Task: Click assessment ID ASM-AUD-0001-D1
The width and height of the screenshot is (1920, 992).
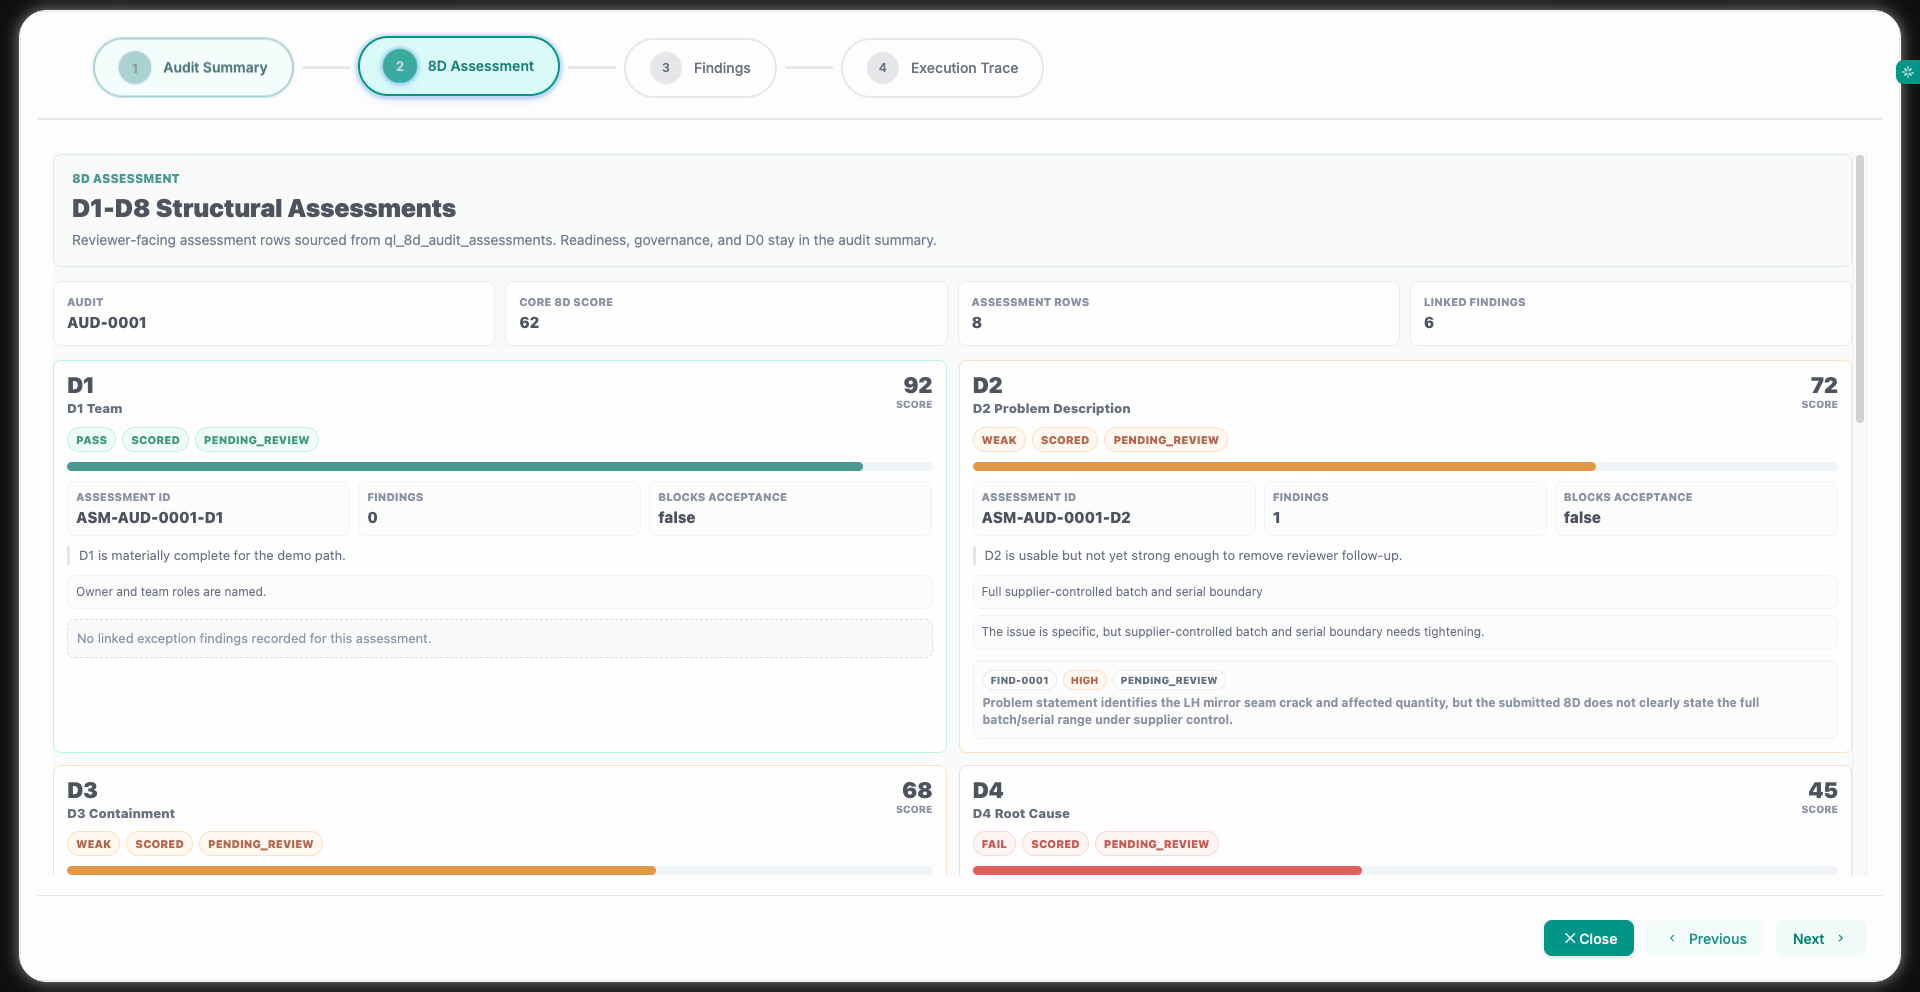Action: (x=150, y=518)
